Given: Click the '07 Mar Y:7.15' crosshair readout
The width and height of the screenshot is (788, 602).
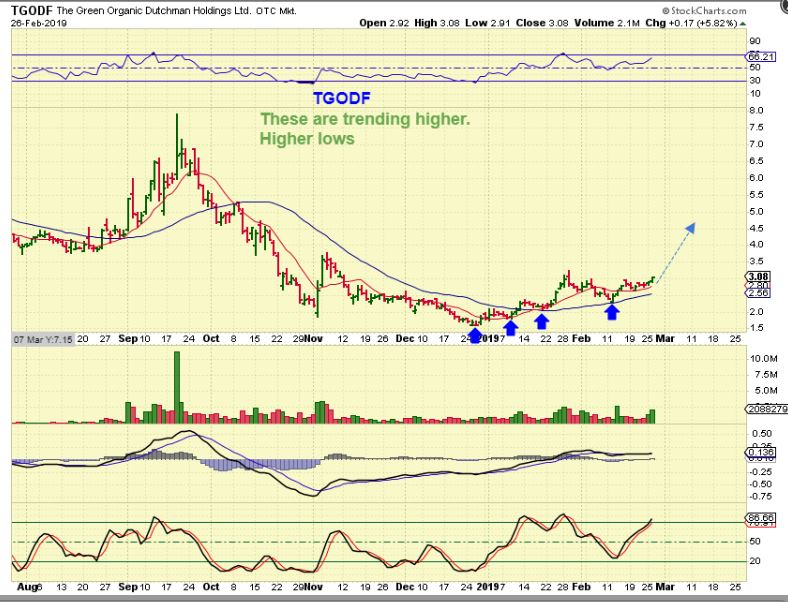Looking at the screenshot, I should [43, 339].
